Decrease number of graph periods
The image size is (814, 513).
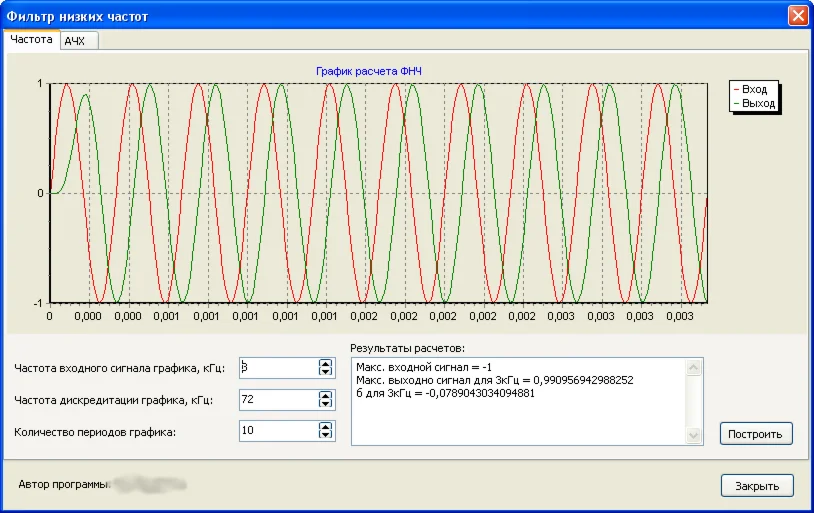pos(324,436)
